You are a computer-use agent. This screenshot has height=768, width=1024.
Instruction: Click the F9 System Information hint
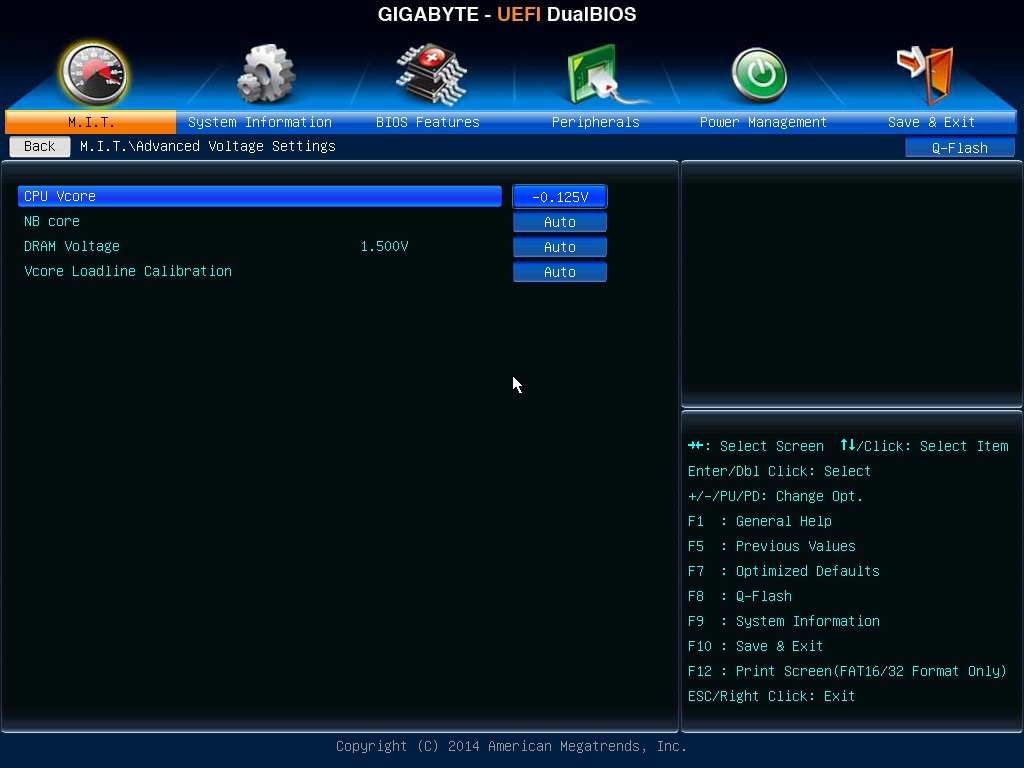point(784,621)
